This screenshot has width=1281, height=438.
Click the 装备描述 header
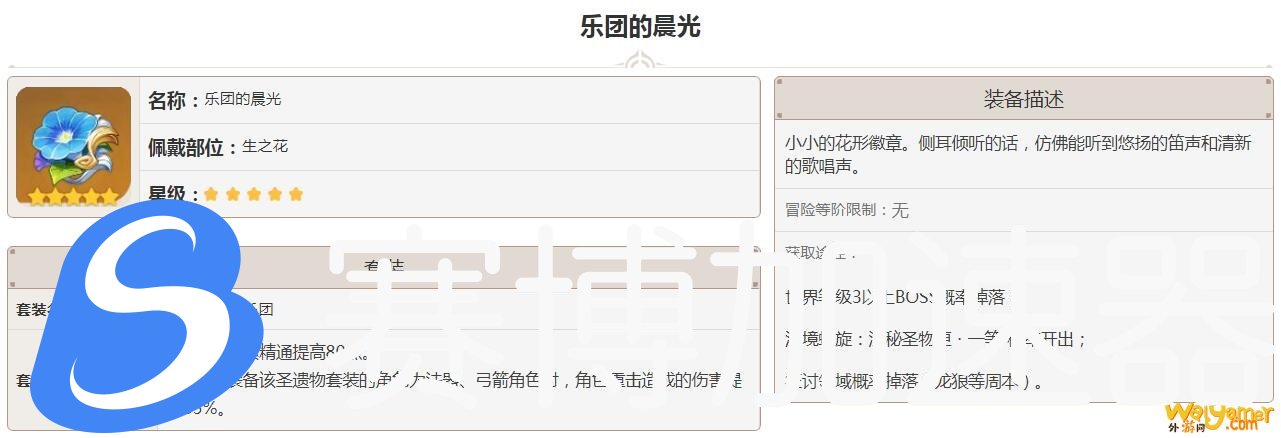(x=1023, y=99)
